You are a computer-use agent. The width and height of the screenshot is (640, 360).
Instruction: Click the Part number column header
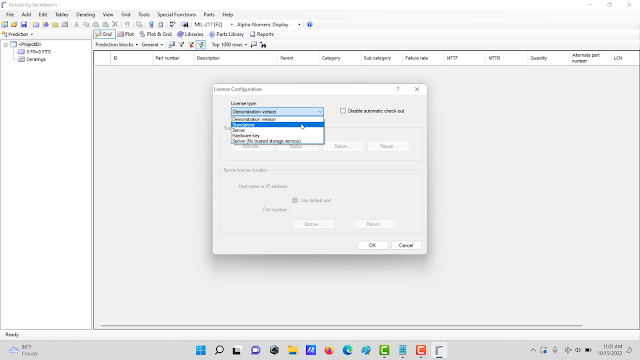tap(173, 58)
